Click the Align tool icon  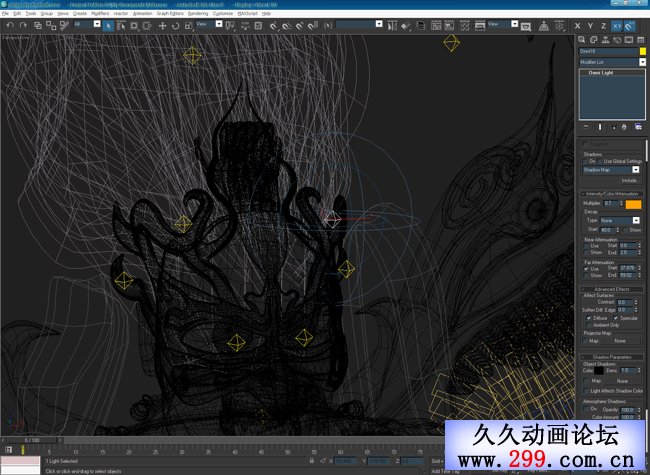coord(406,26)
